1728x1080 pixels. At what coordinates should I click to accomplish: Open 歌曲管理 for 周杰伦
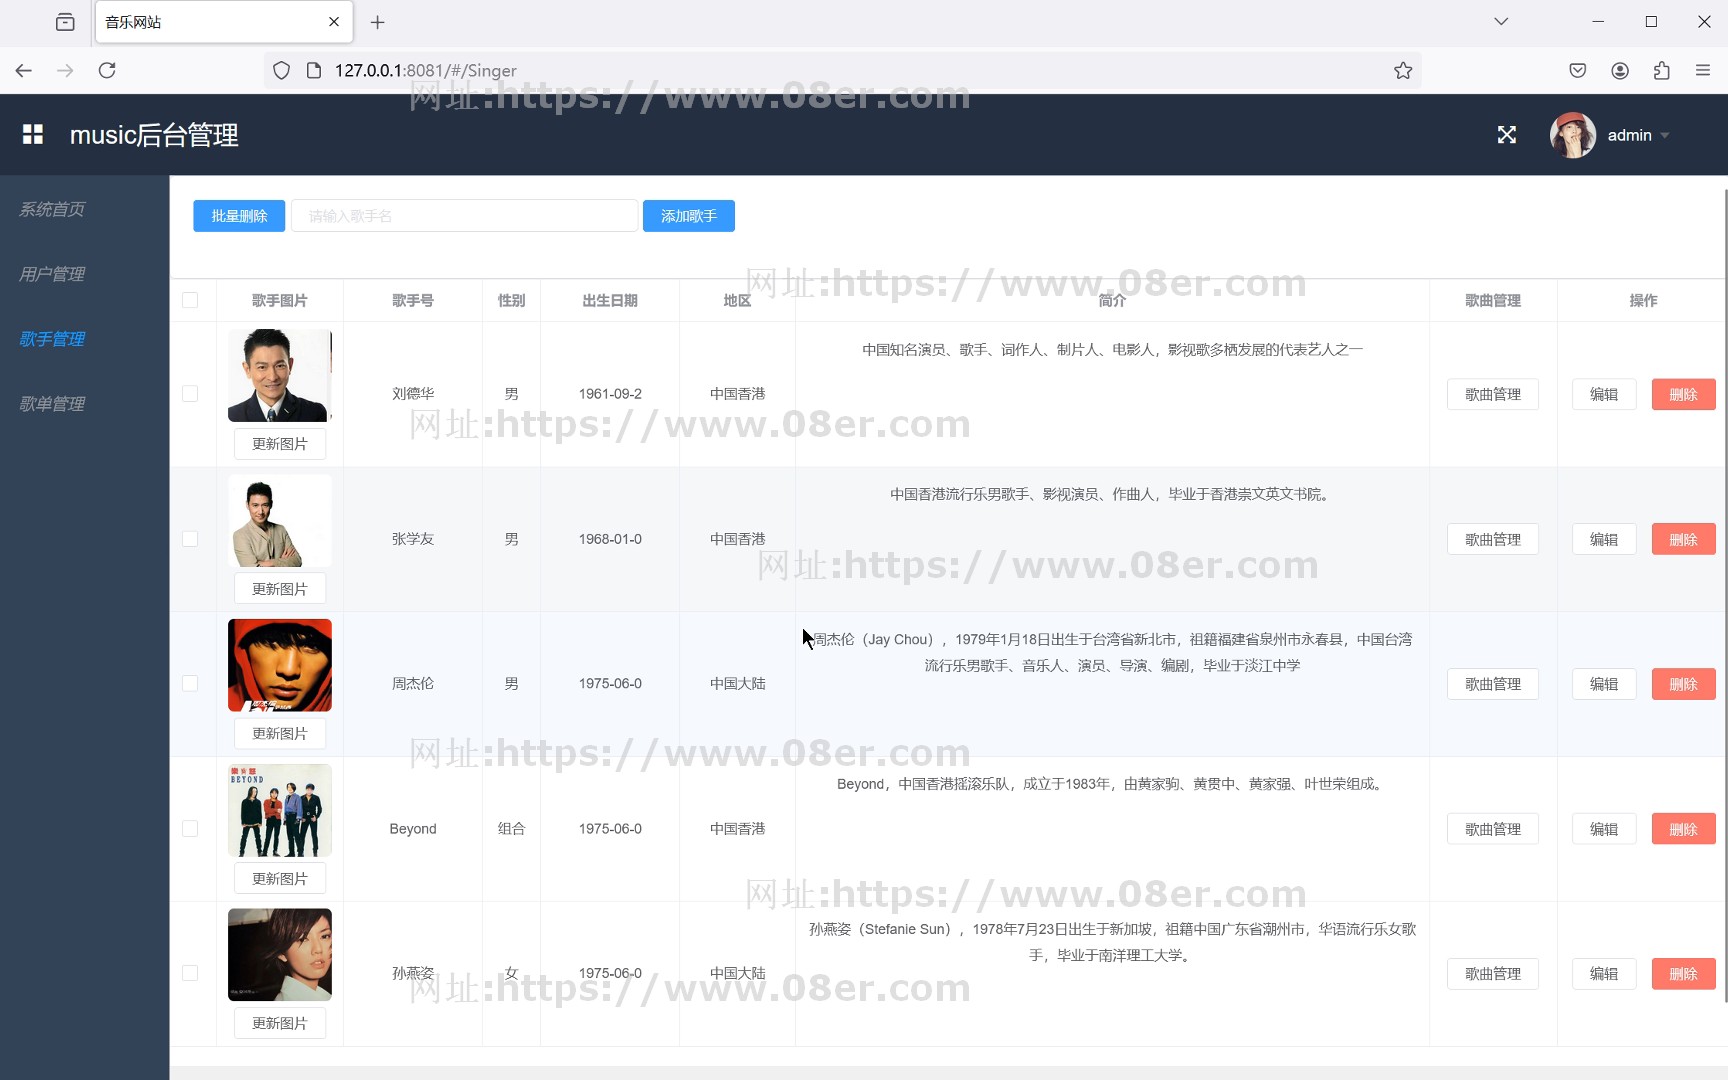pyautogui.click(x=1493, y=684)
